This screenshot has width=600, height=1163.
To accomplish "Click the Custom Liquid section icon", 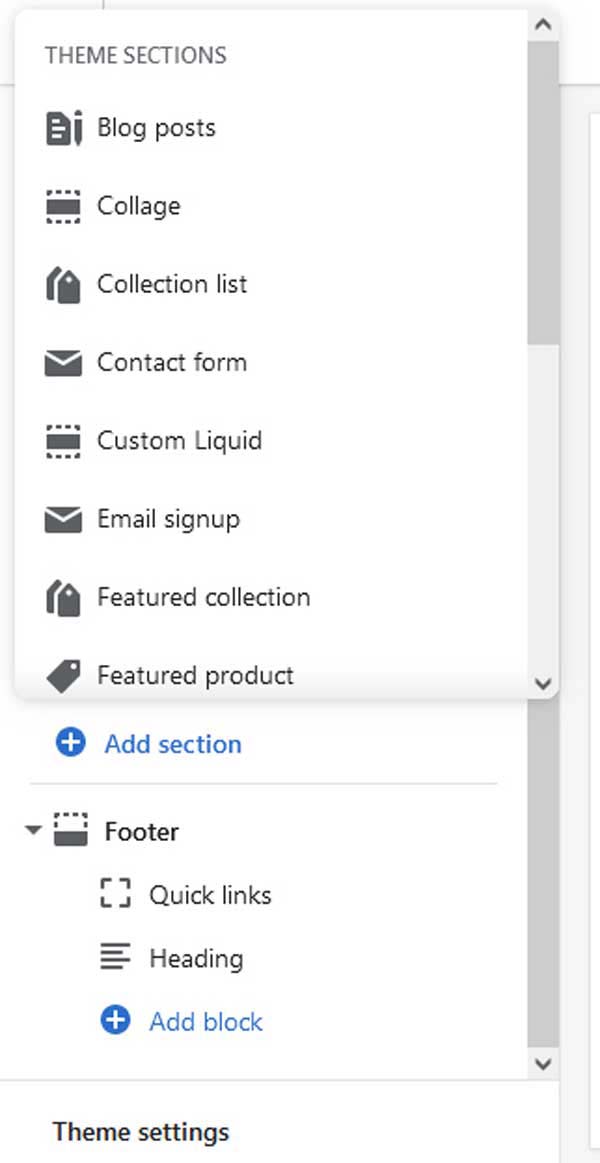I will click(x=63, y=441).
